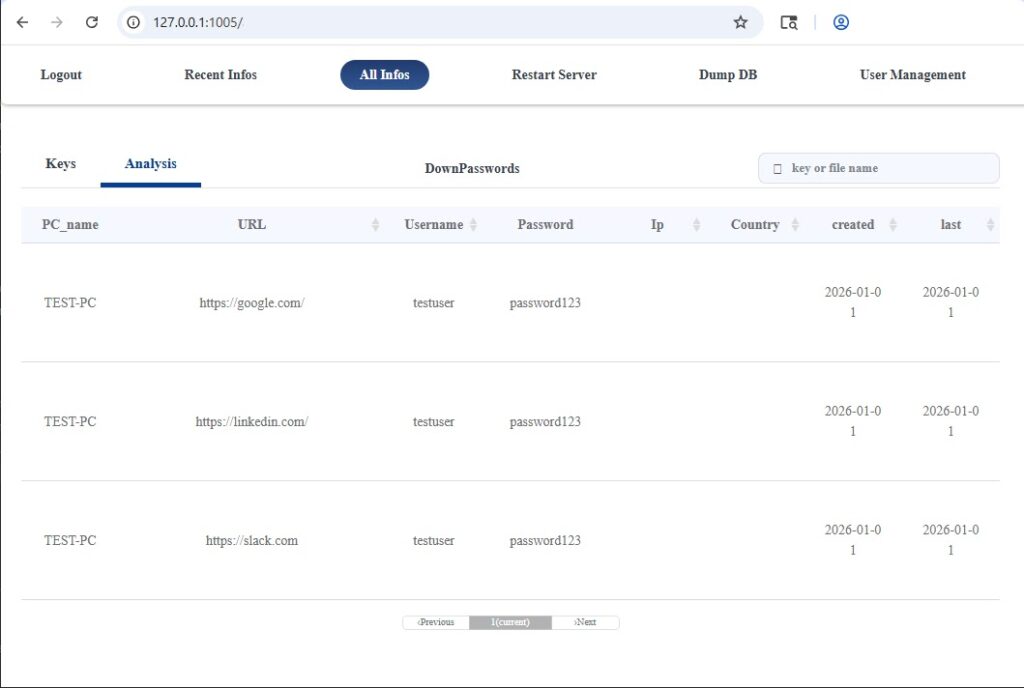The image size is (1024, 688).
Task: Click the Logout link
Action: pos(61,75)
